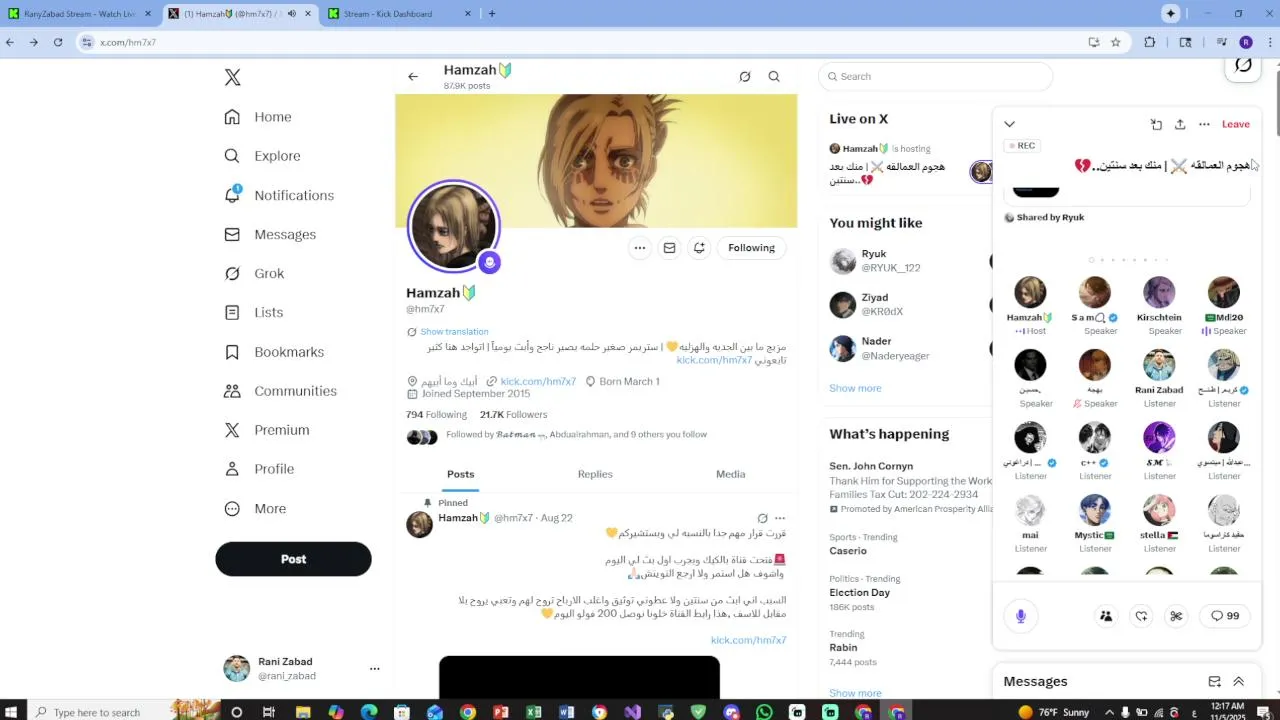Expand 'Show more' under What's happening
The height and width of the screenshot is (720, 1280).
[855, 693]
